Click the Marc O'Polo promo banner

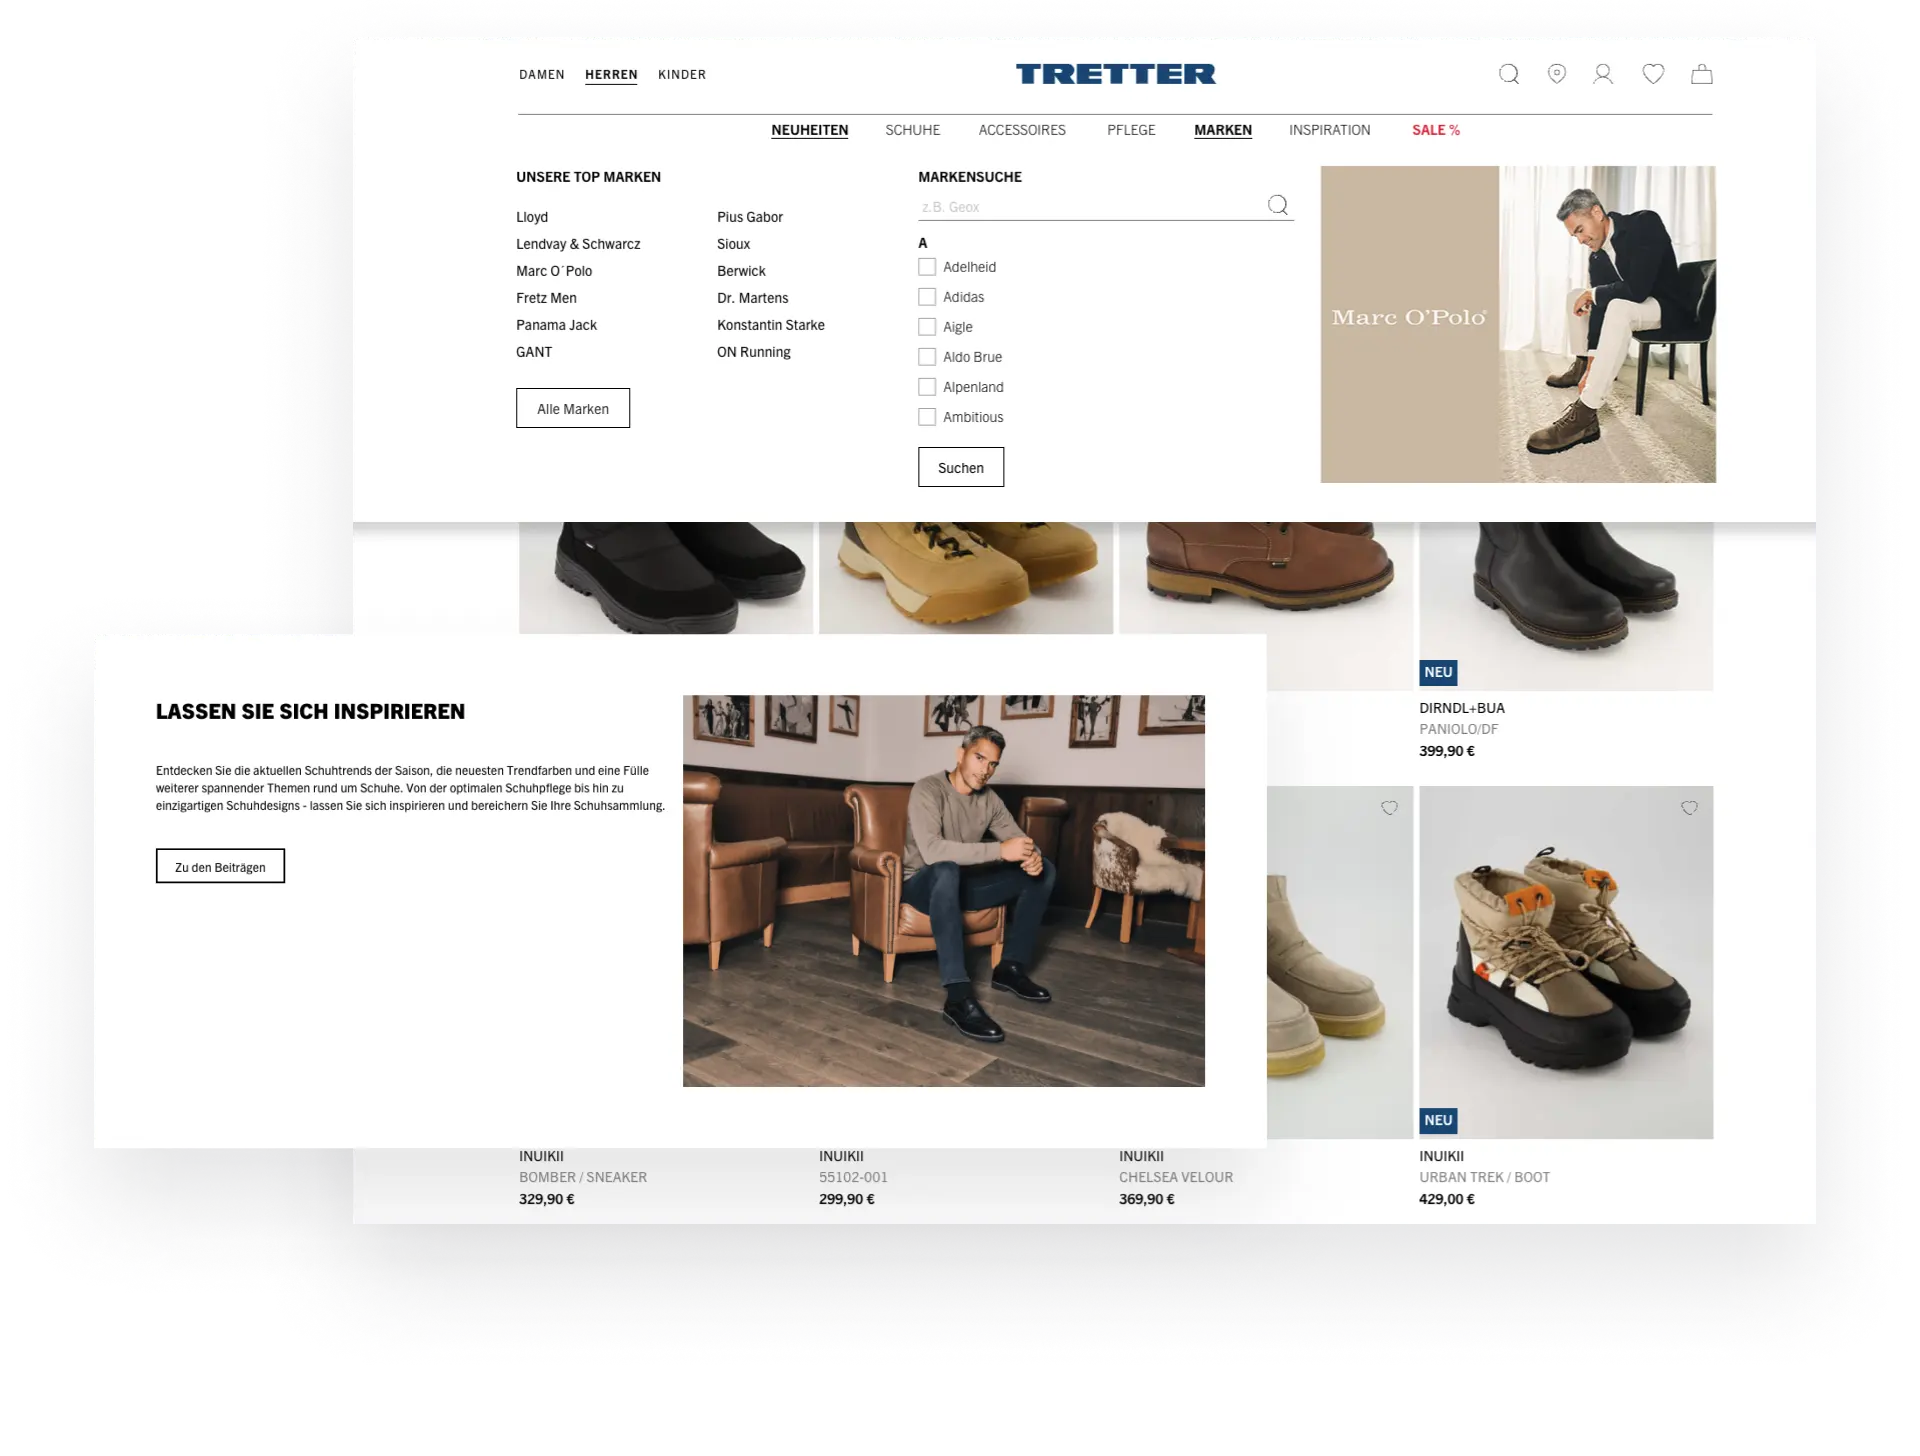1518,324
